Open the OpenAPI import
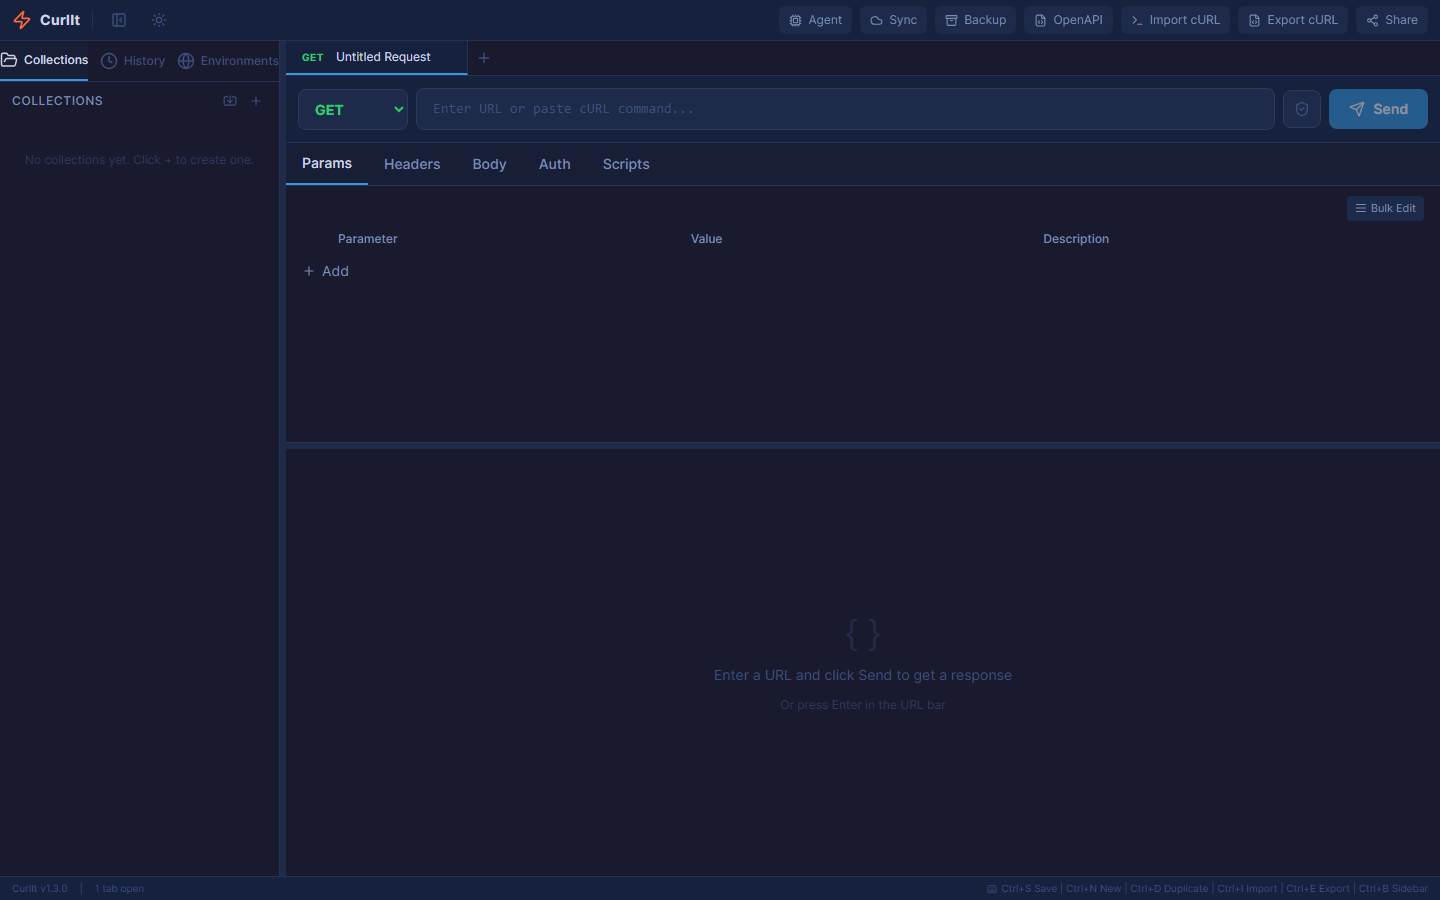The height and width of the screenshot is (900, 1440). coord(1068,20)
